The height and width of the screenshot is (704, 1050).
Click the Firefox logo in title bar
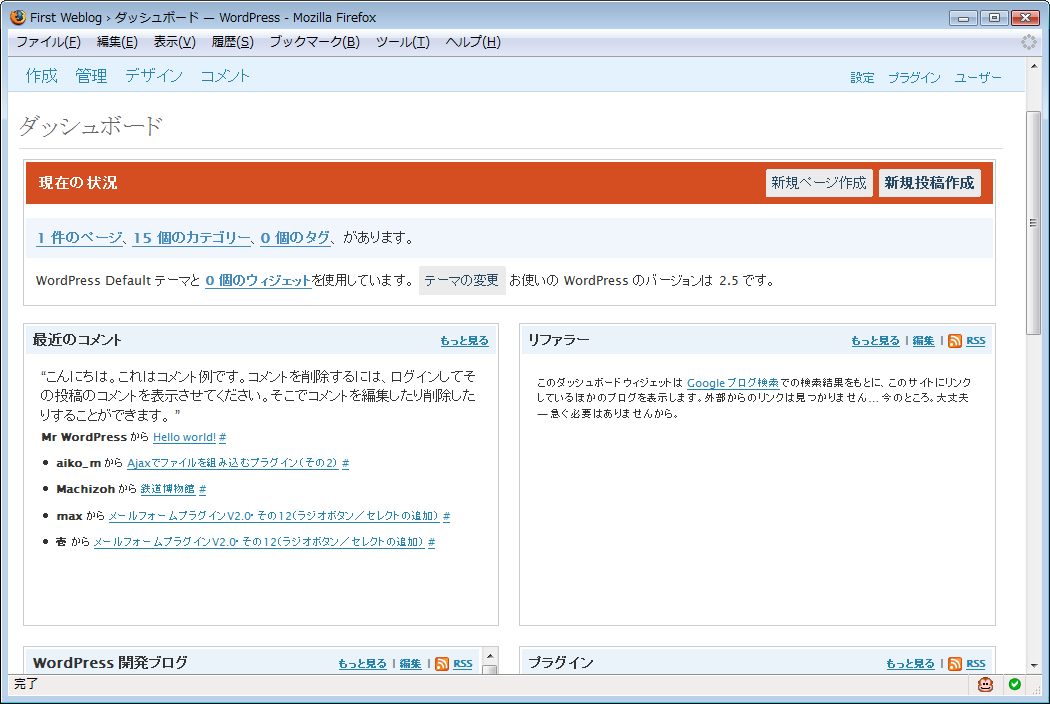click(x=18, y=17)
